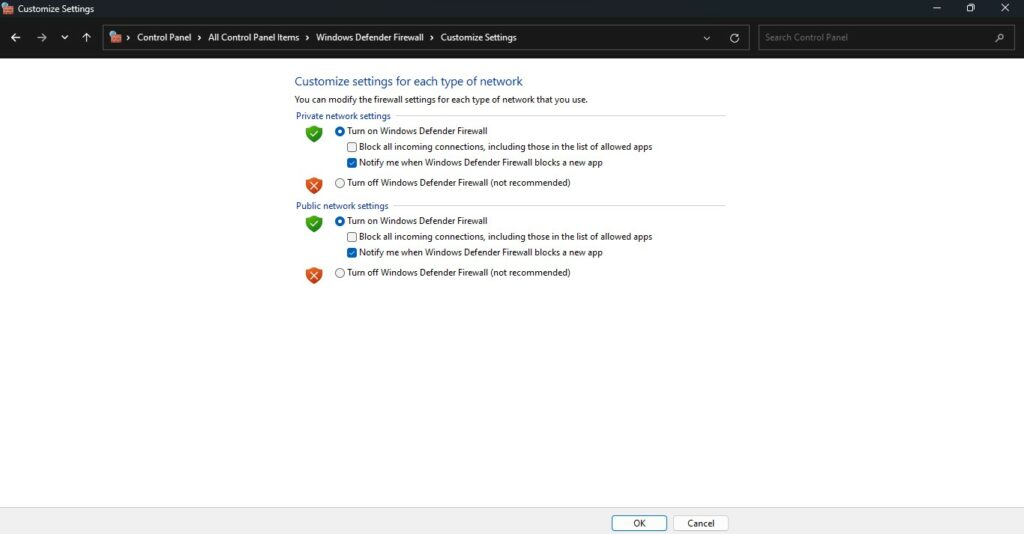Go back using the Back arrow

[15, 38]
